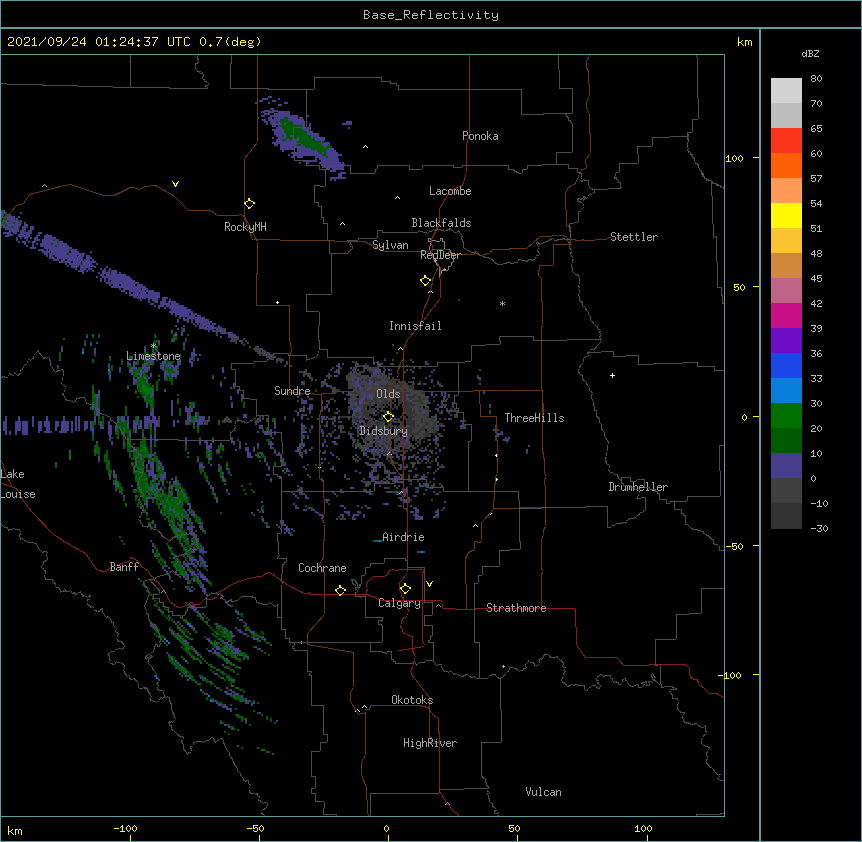The image size is (862, 842).
Task: Click the -100 tick on the bottom axis
Action: [x=125, y=828]
